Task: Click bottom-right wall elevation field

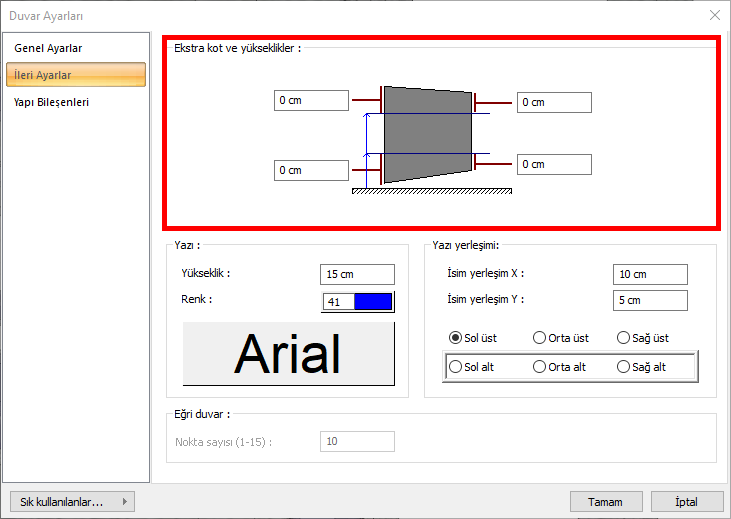Action: pos(554,164)
